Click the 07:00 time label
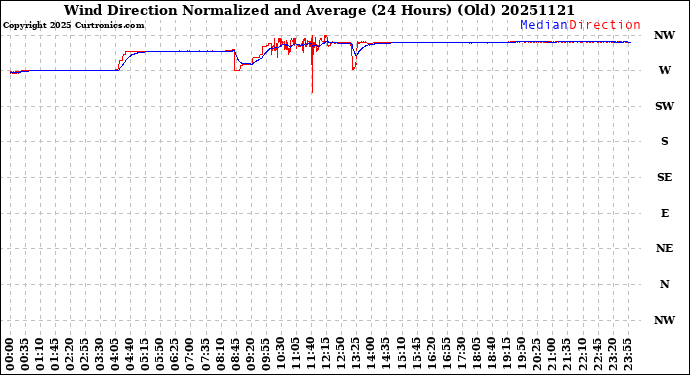 pyautogui.click(x=190, y=355)
